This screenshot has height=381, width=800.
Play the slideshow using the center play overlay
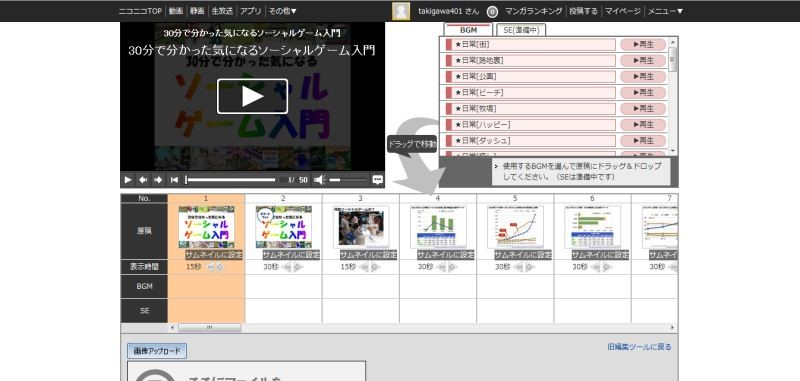click(x=253, y=96)
